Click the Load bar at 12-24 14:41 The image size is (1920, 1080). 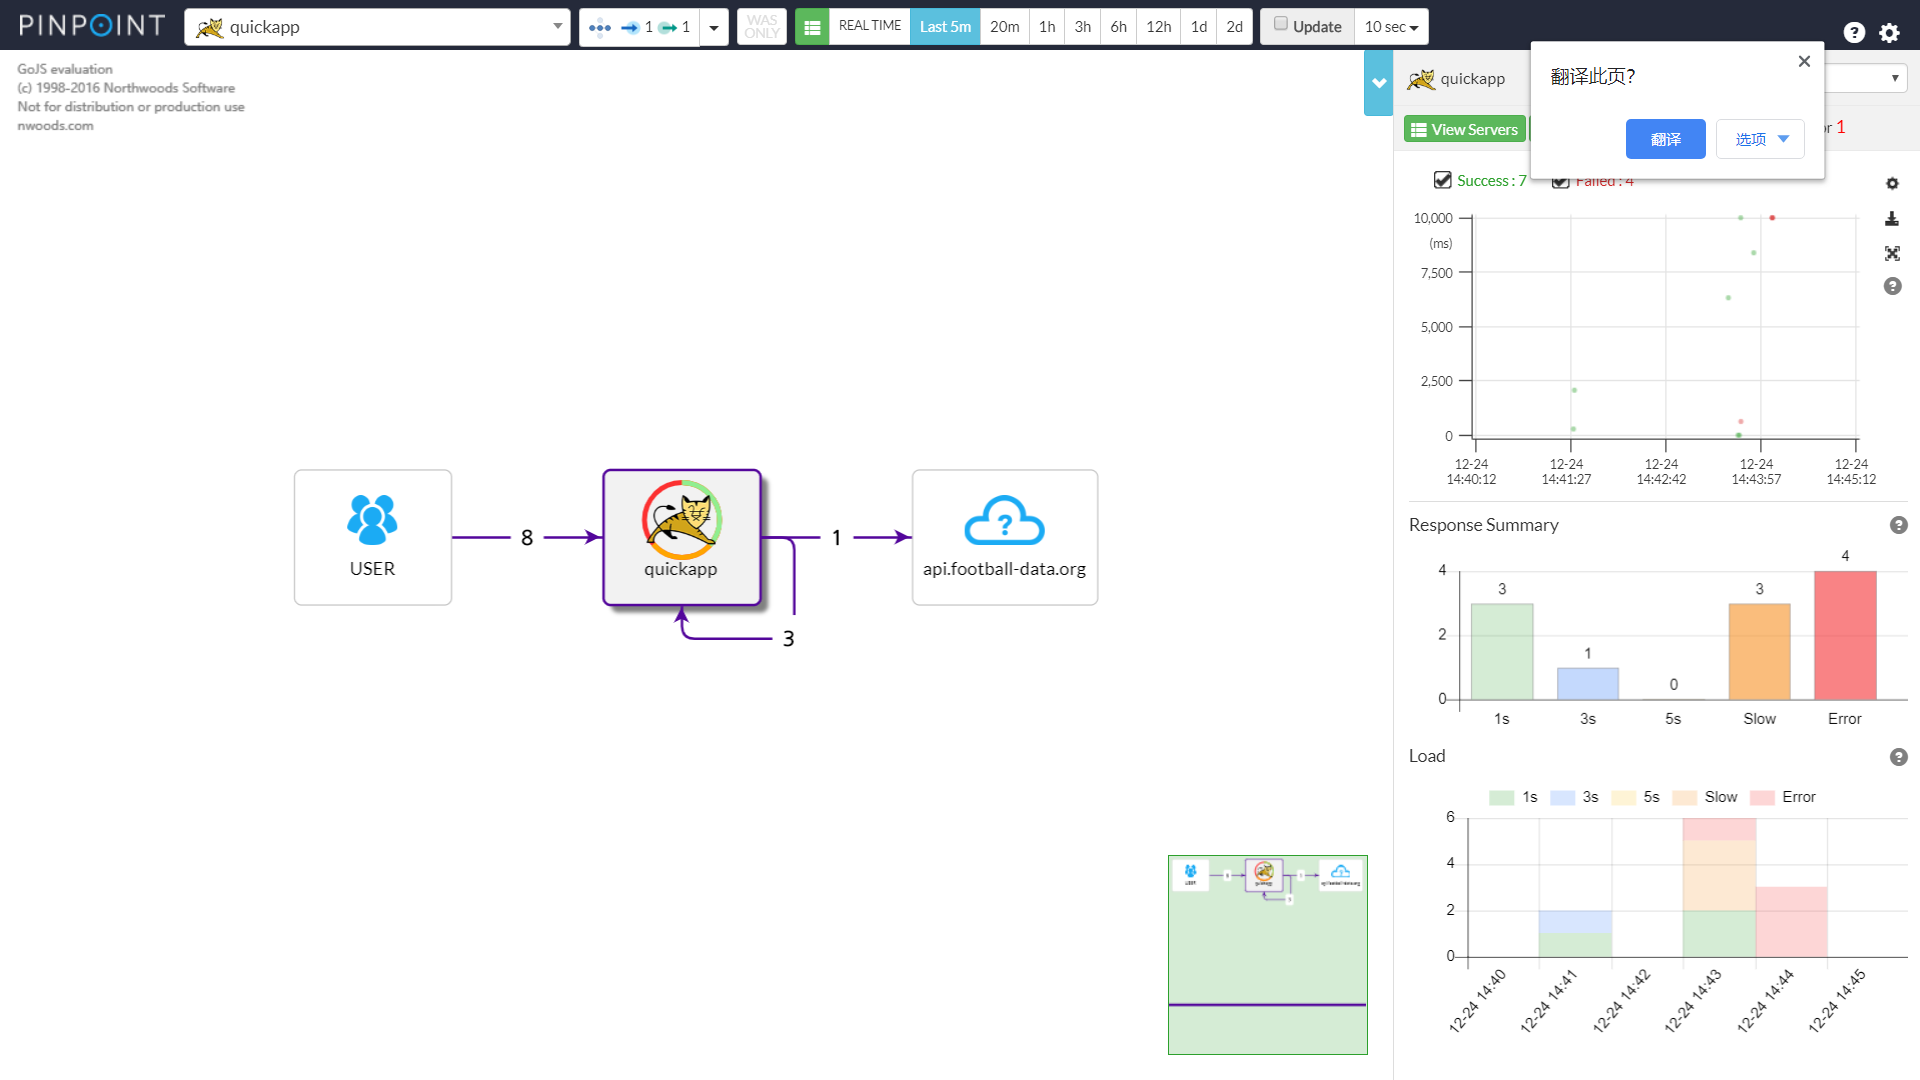pos(1575,933)
